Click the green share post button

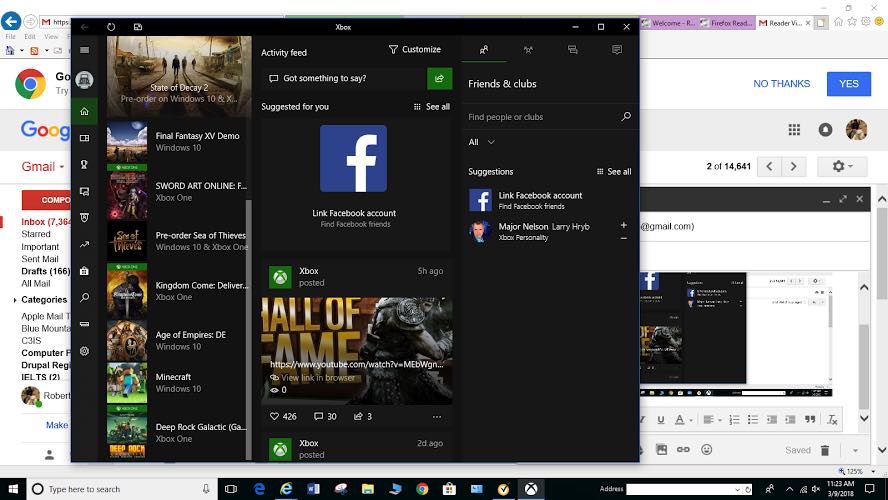coord(439,79)
